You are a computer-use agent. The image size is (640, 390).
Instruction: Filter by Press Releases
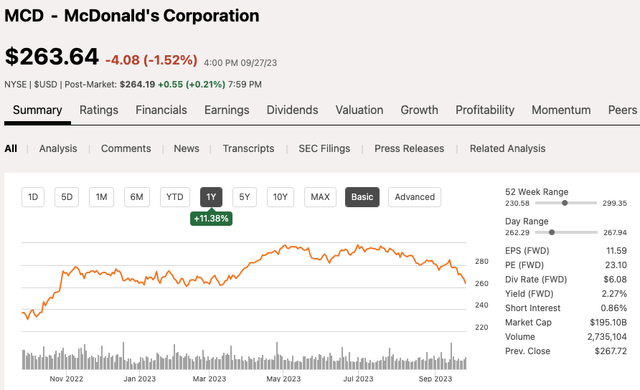(409, 148)
